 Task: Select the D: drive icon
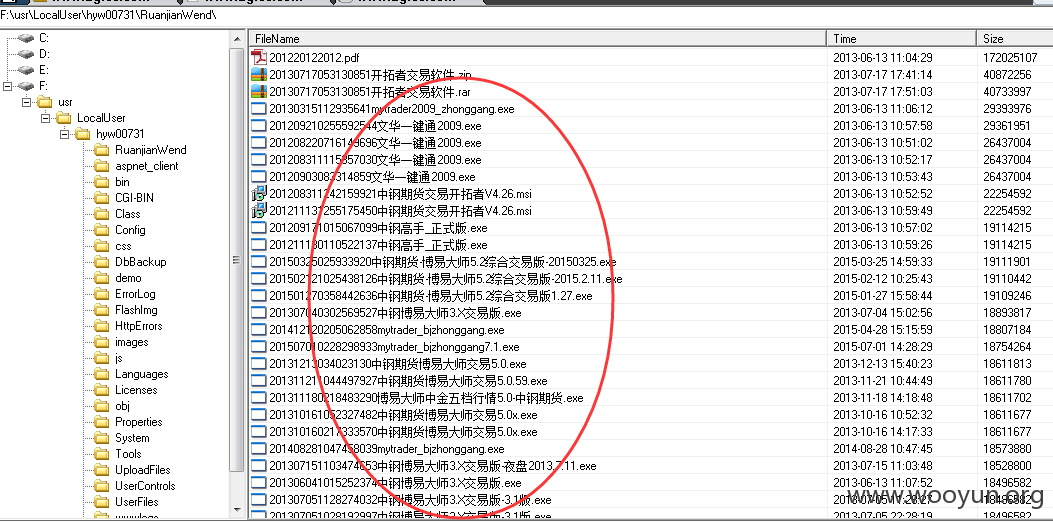click(26, 54)
